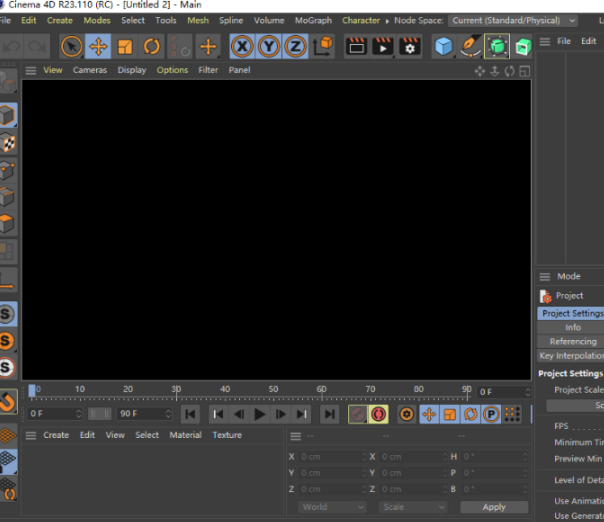604x522 pixels.
Task: Click the start frame 0 F field
Action: (x=55, y=414)
